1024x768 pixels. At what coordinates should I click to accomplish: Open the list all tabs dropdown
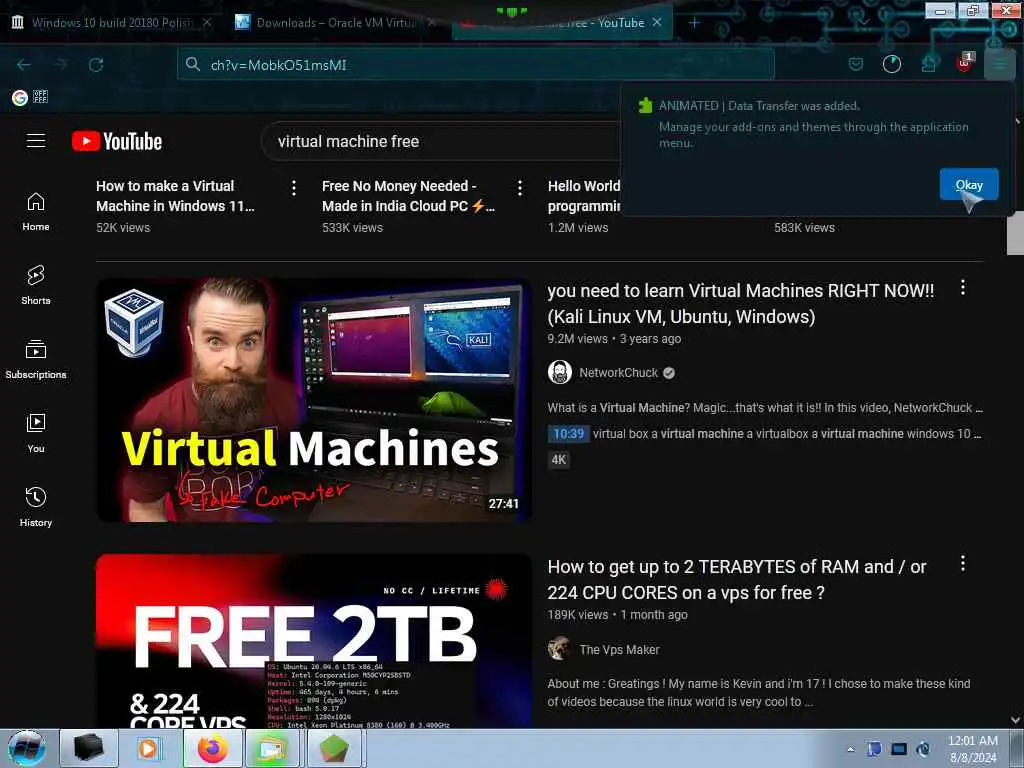click(863, 23)
